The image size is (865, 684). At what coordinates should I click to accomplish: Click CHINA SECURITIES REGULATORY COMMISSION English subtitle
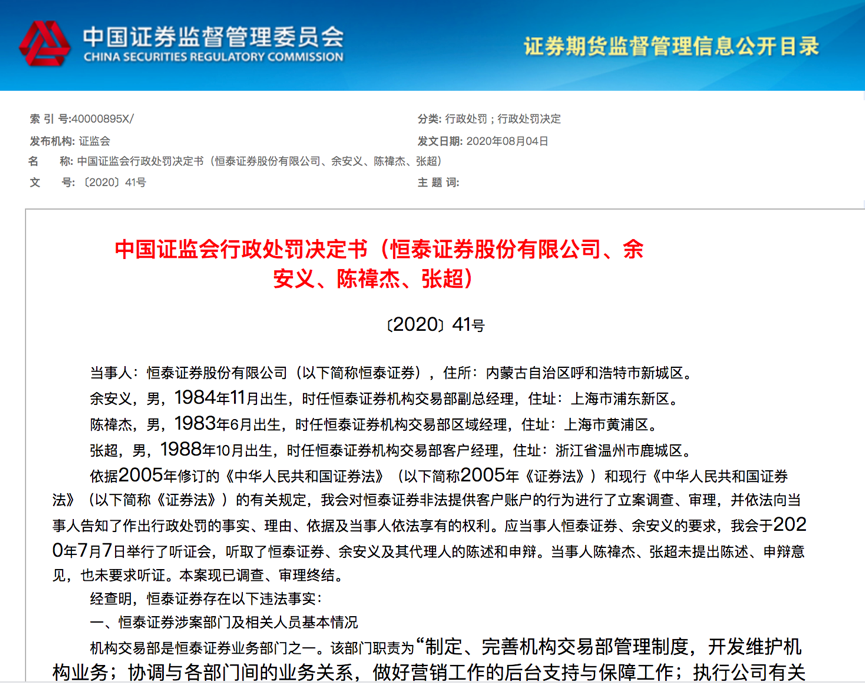213,57
